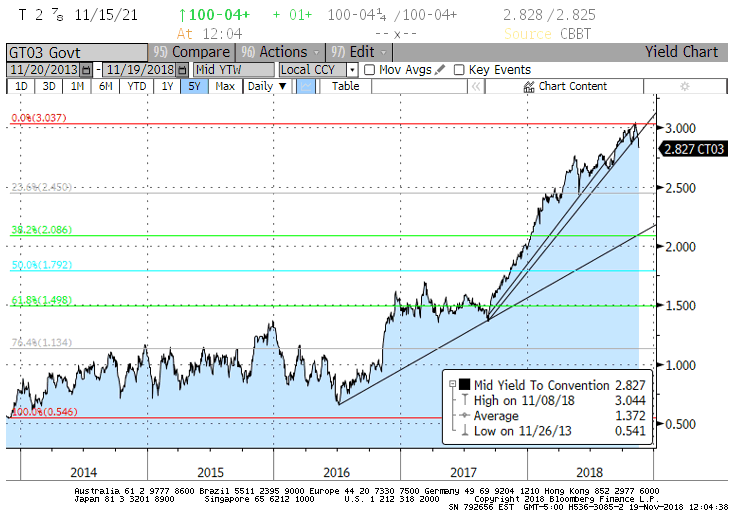
Task: Switch to the 1Y range tab
Action: click(168, 86)
